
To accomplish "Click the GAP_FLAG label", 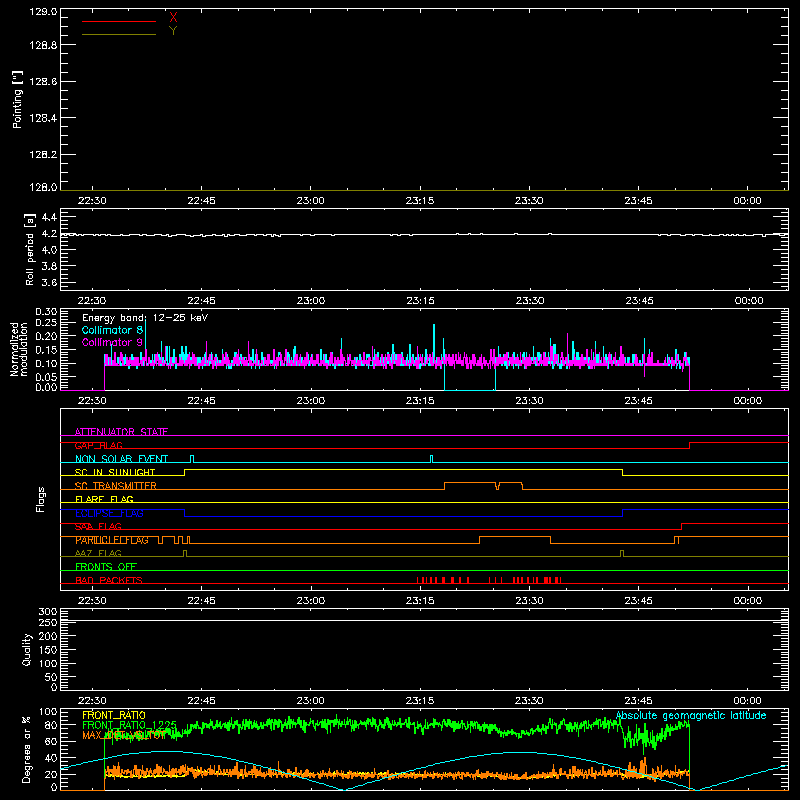I will point(99,445).
